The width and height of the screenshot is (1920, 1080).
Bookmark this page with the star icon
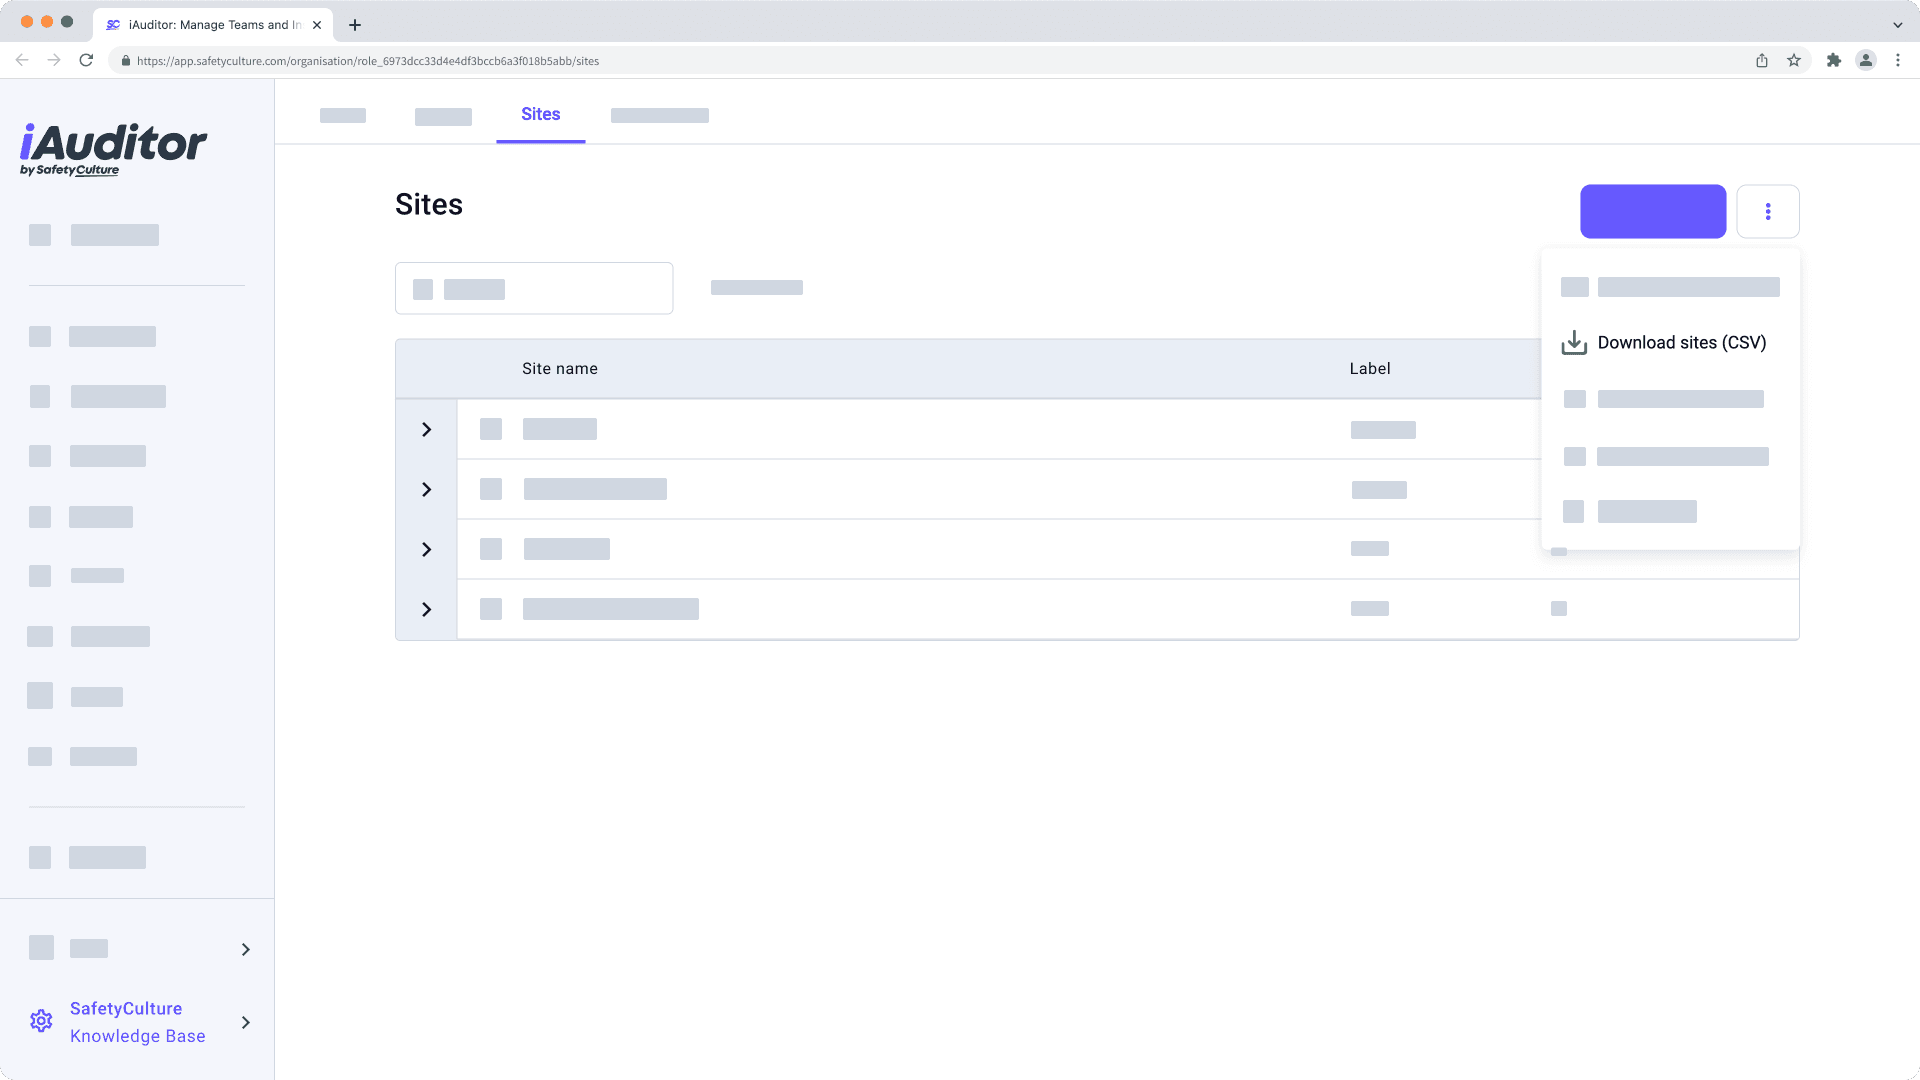(x=1794, y=60)
